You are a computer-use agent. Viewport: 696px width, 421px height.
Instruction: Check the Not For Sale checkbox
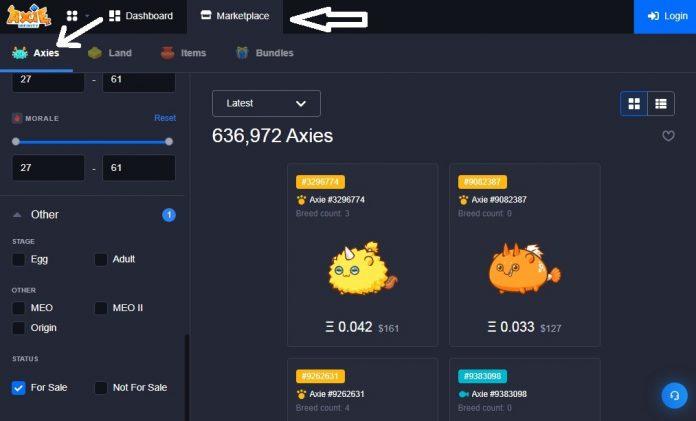(x=101, y=388)
